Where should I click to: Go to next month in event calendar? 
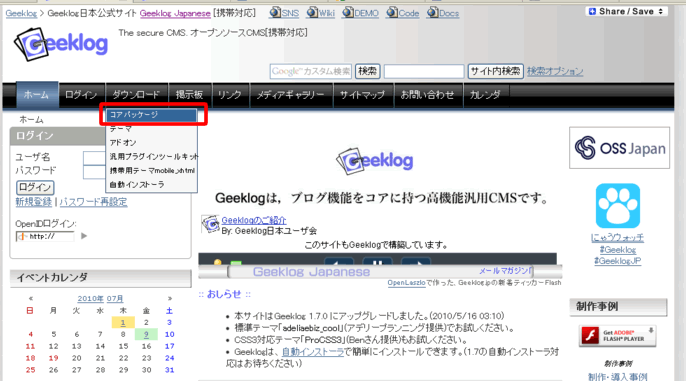[170, 298]
